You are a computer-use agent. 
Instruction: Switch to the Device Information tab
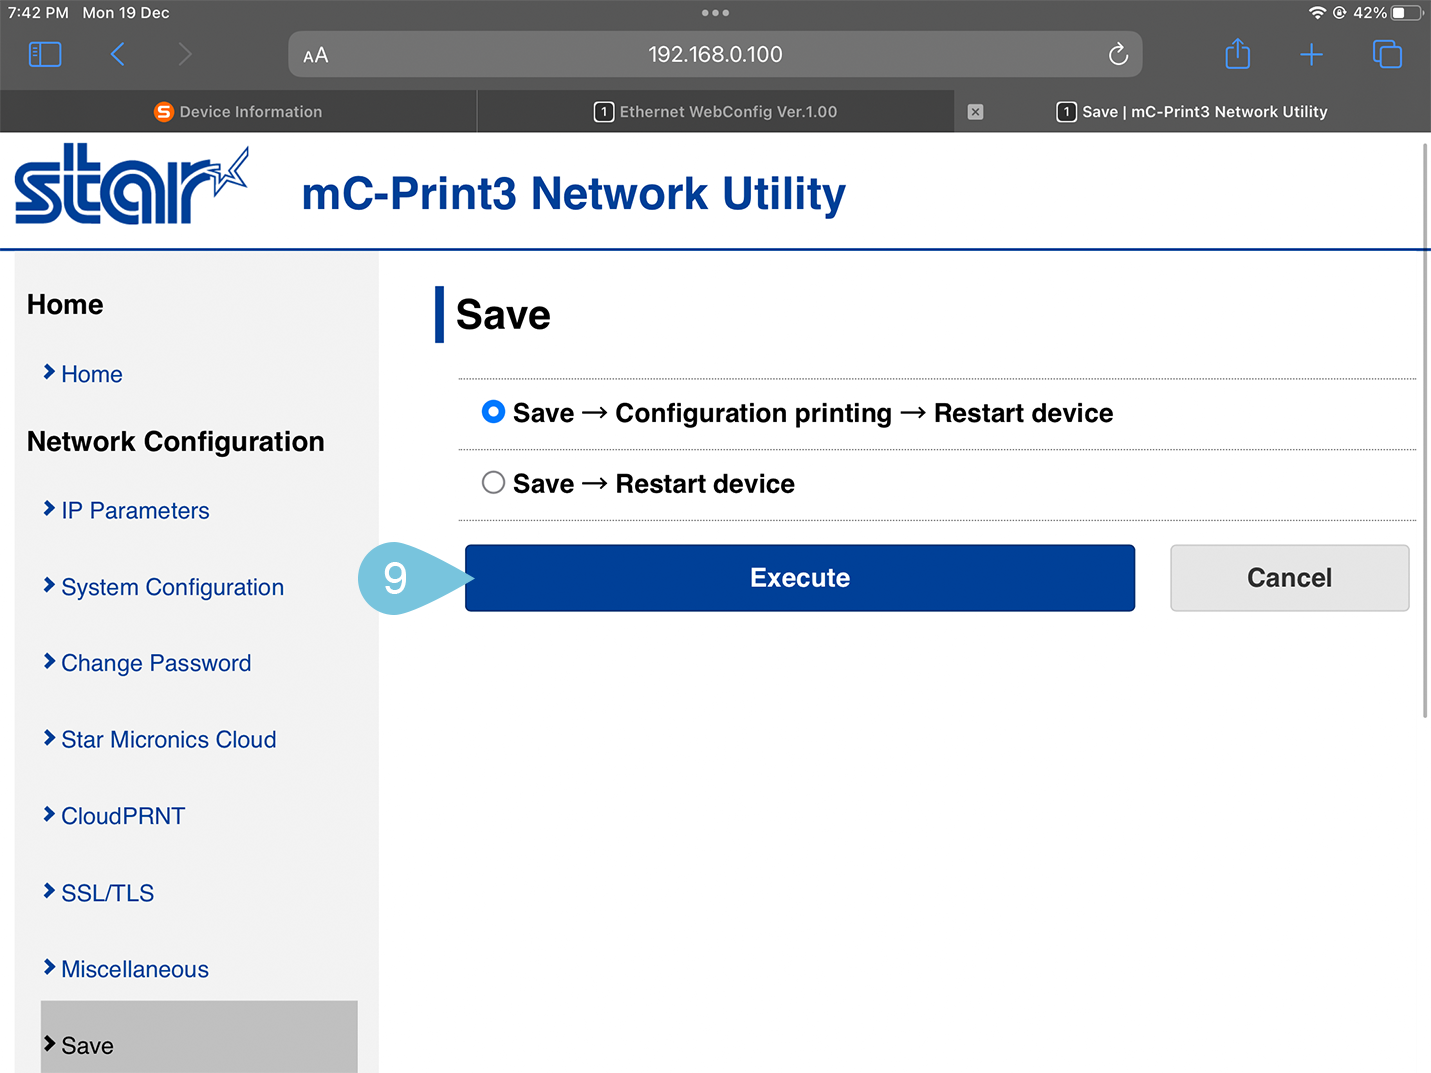pos(238,112)
